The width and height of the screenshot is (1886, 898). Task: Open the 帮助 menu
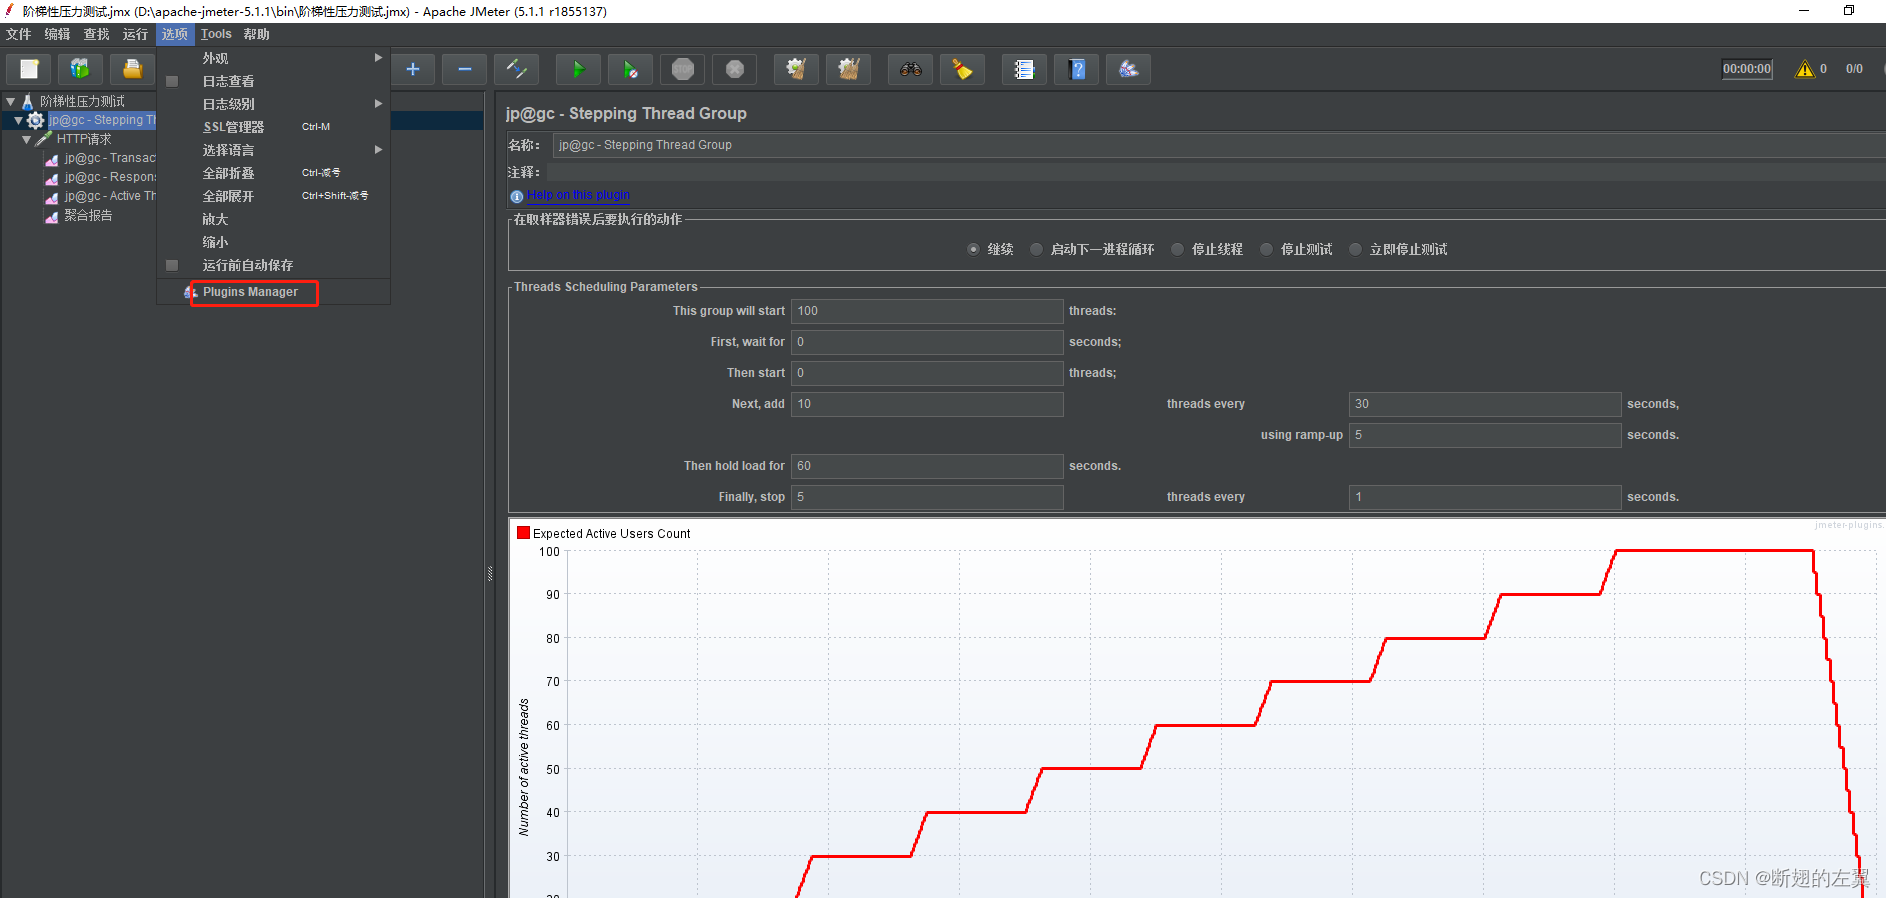(x=257, y=34)
